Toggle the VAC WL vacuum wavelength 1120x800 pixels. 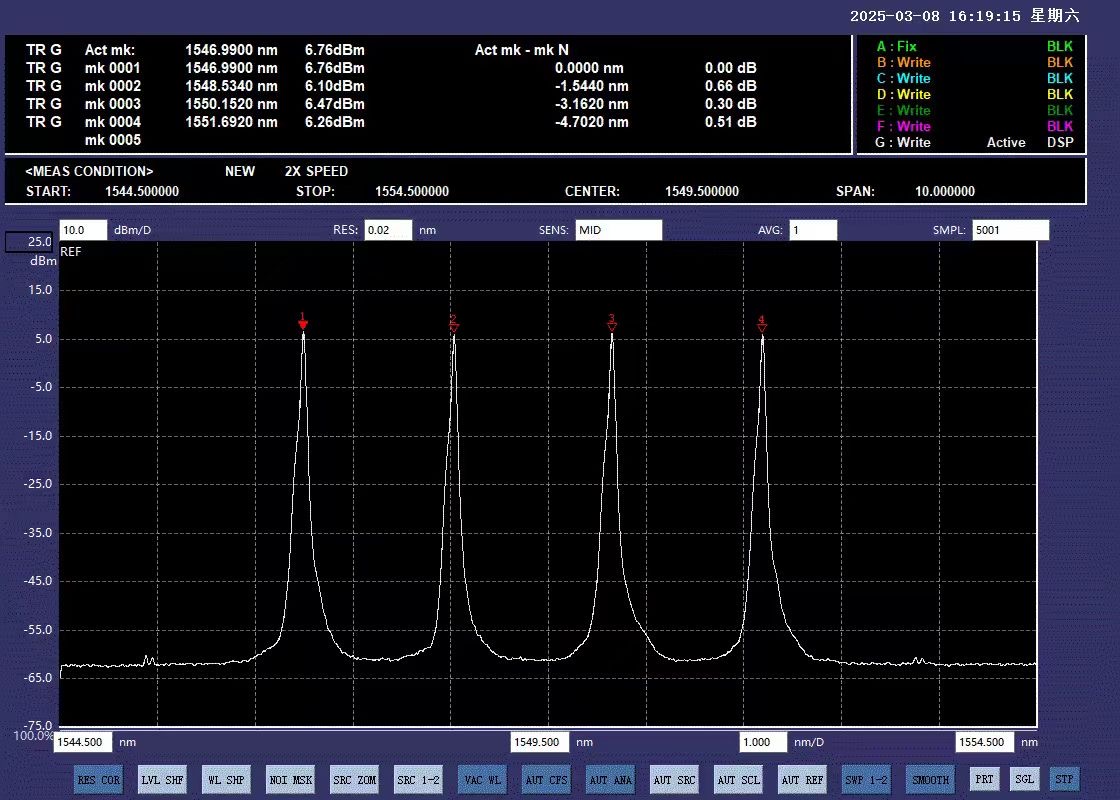(482, 779)
